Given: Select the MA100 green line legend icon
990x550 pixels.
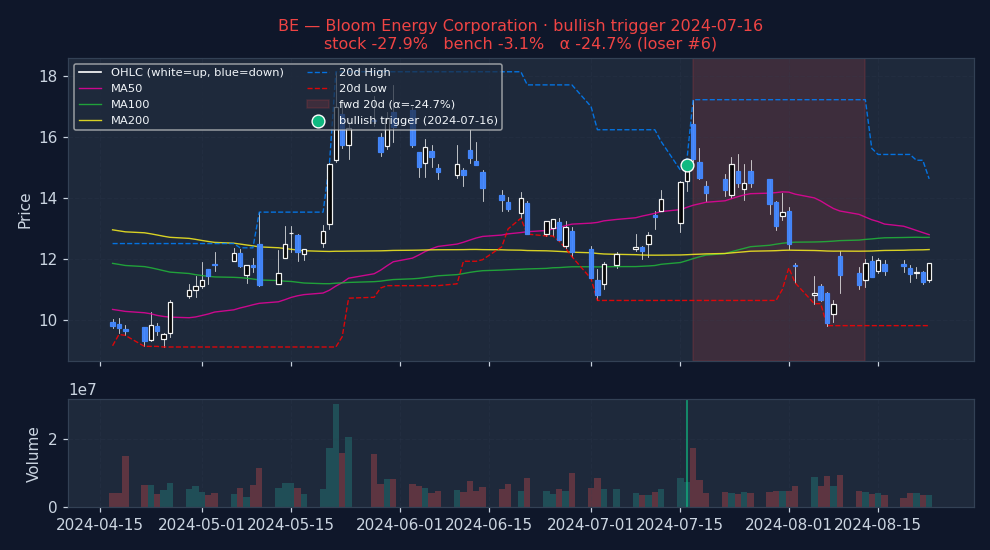Looking at the screenshot, I should (x=92, y=104).
